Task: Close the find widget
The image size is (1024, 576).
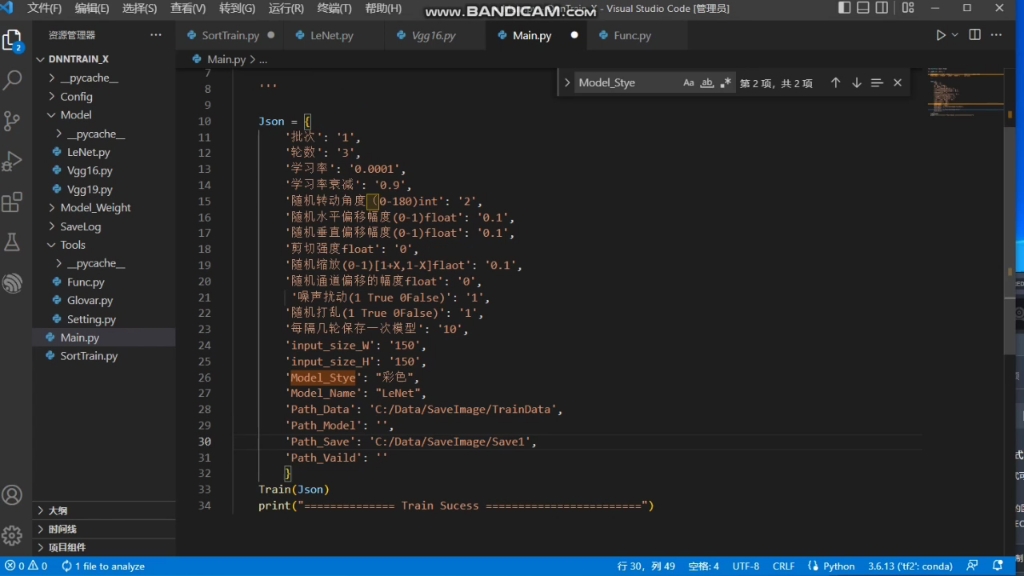Action: 897,83
